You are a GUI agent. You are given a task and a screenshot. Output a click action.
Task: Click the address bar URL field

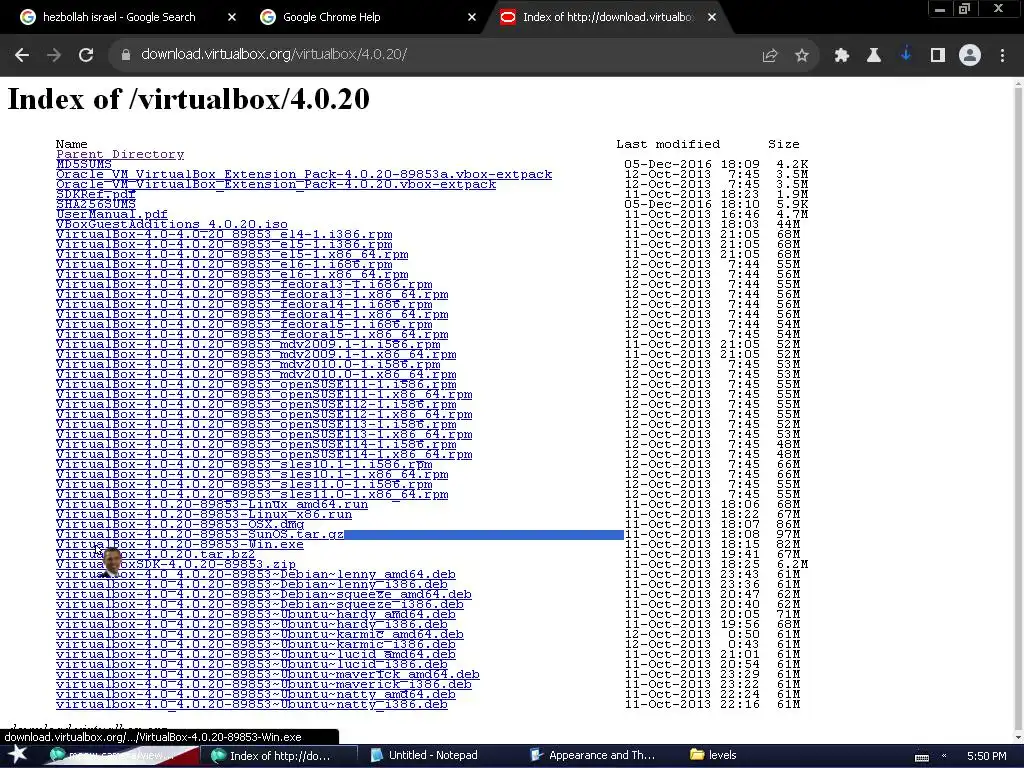click(x=431, y=55)
